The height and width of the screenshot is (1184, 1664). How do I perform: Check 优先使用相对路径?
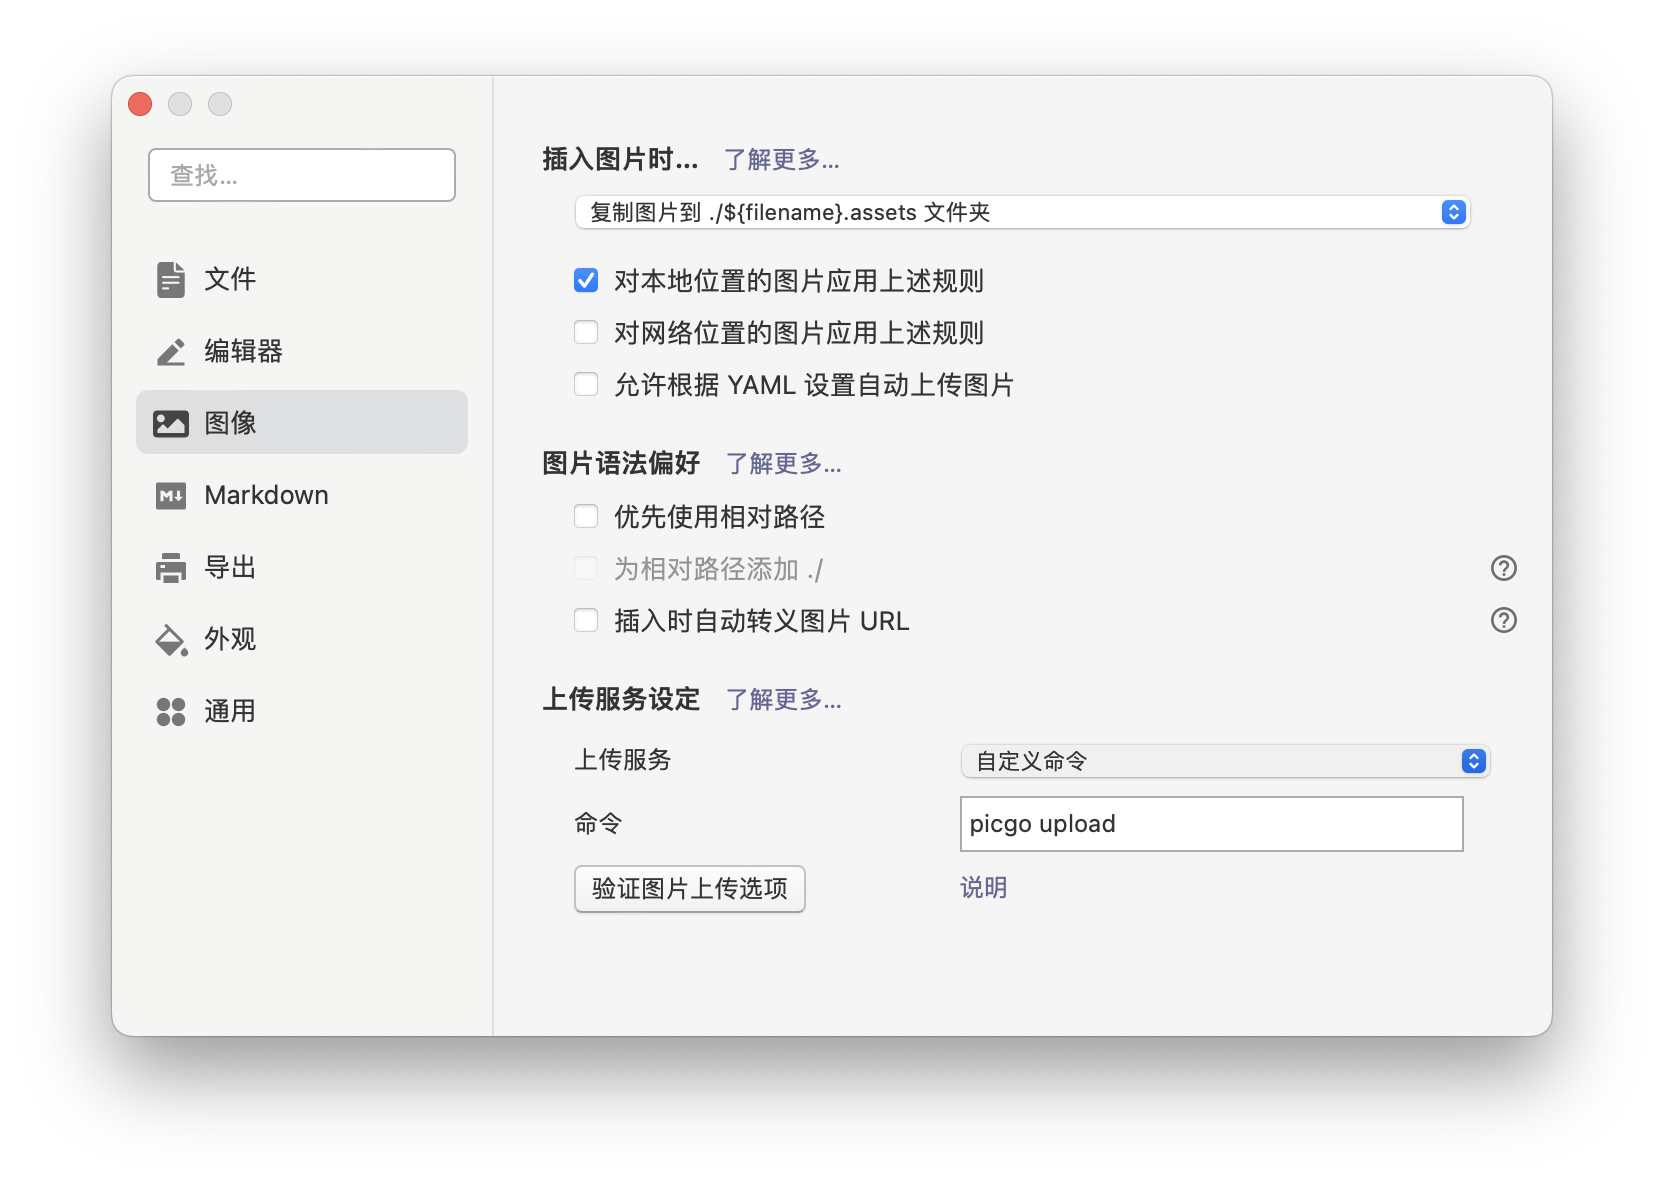586,516
